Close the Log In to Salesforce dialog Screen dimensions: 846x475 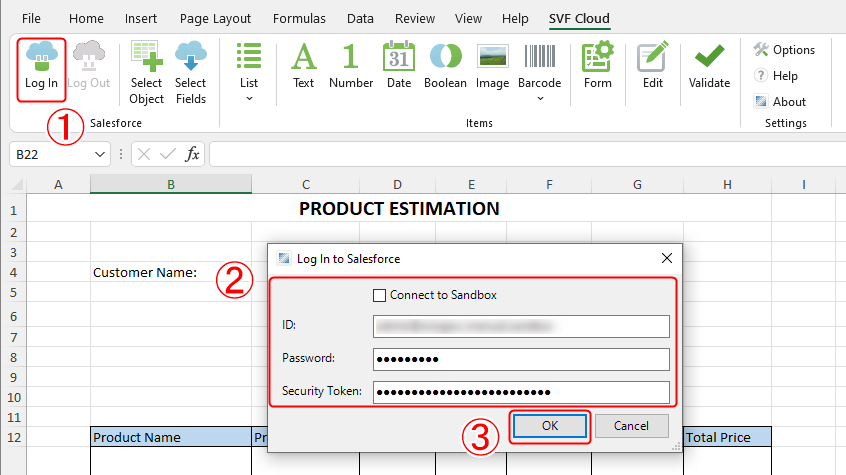click(667, 259)
